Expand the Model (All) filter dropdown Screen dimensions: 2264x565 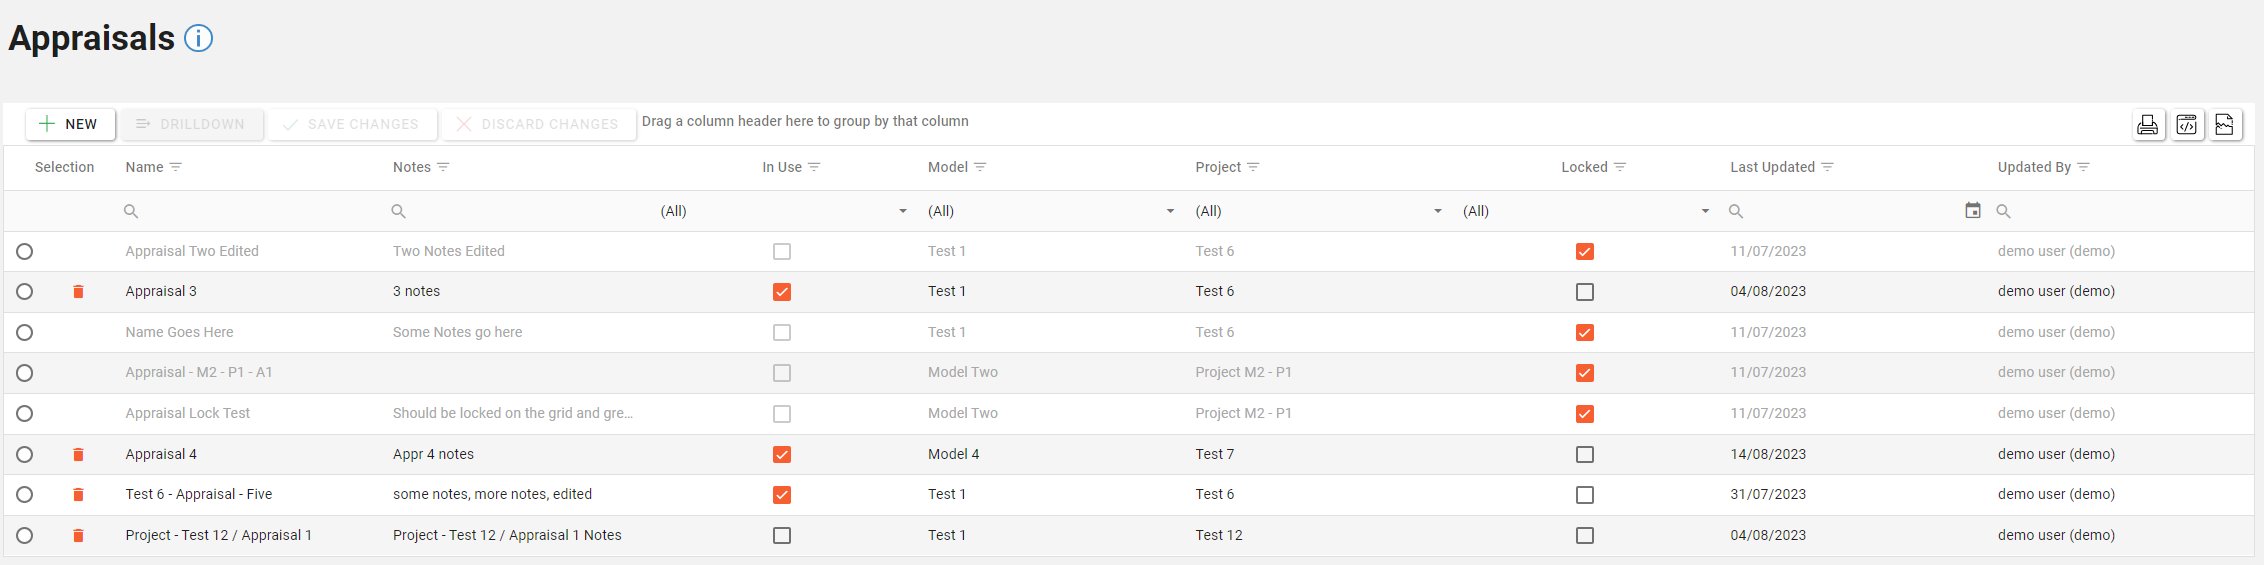tap(1170, 211)
